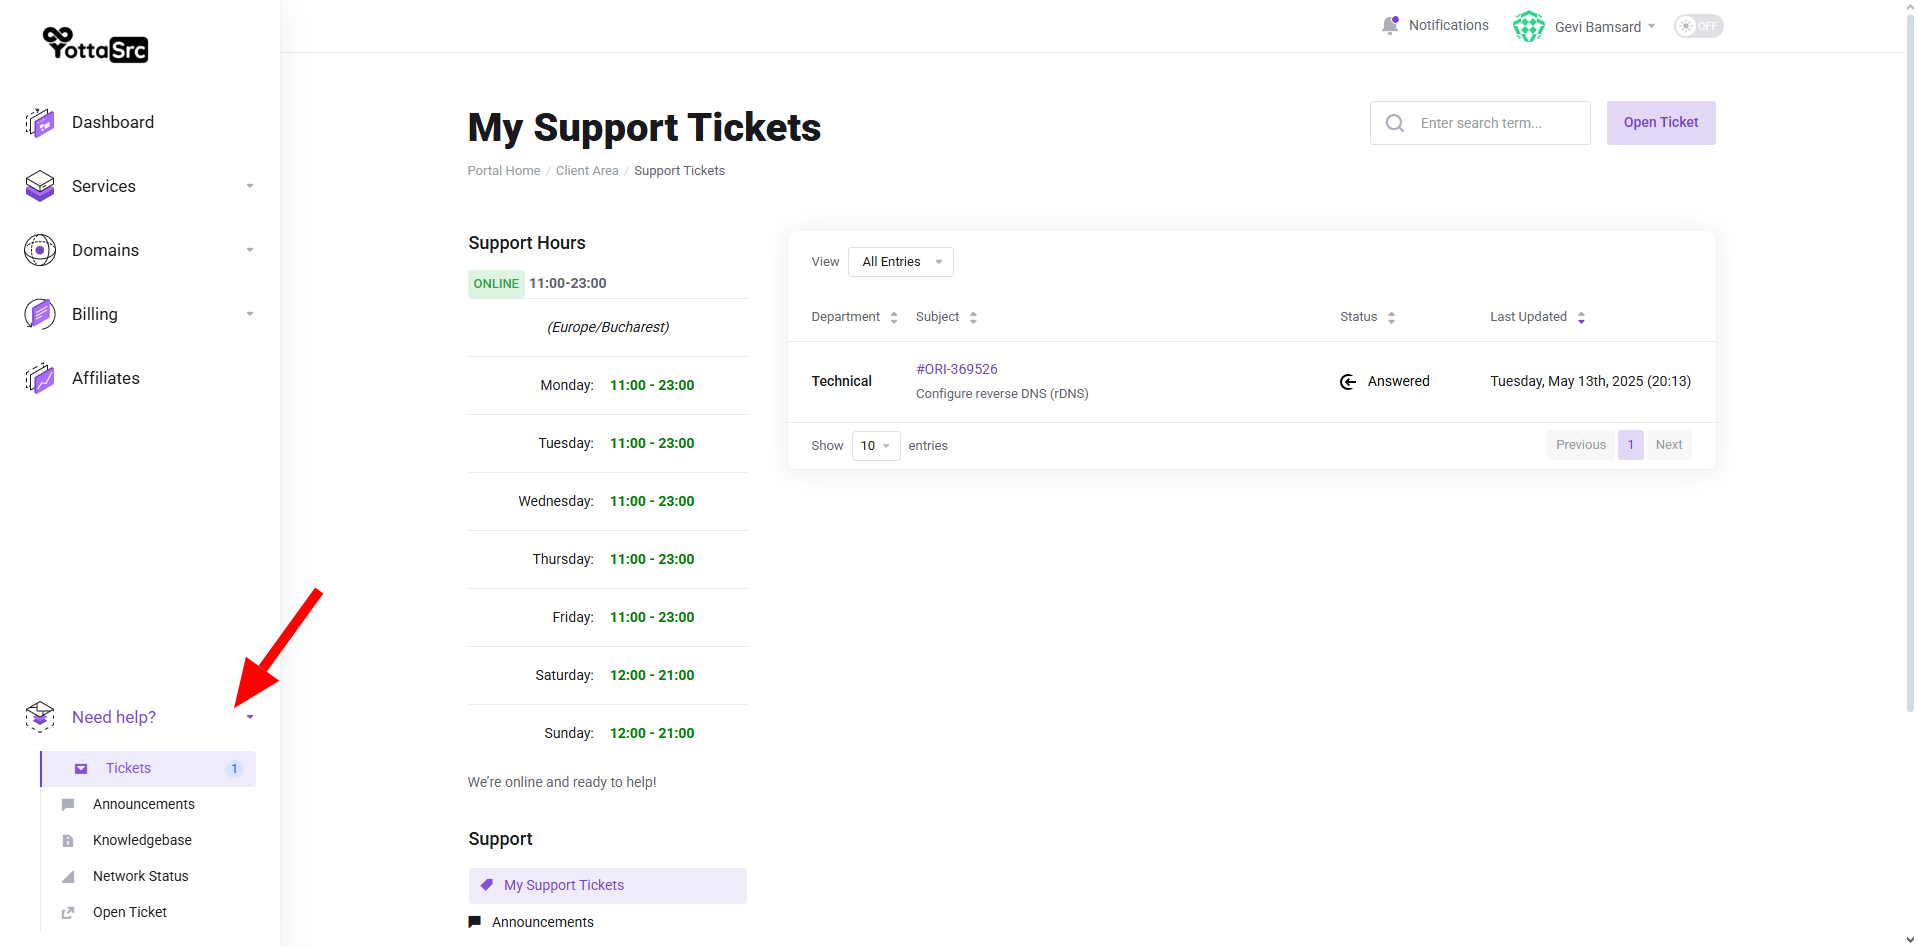This screenshot has width=1918, height=947.
Task: Open Dashboard from sidebar icon
Action: (x=40, y=122)
